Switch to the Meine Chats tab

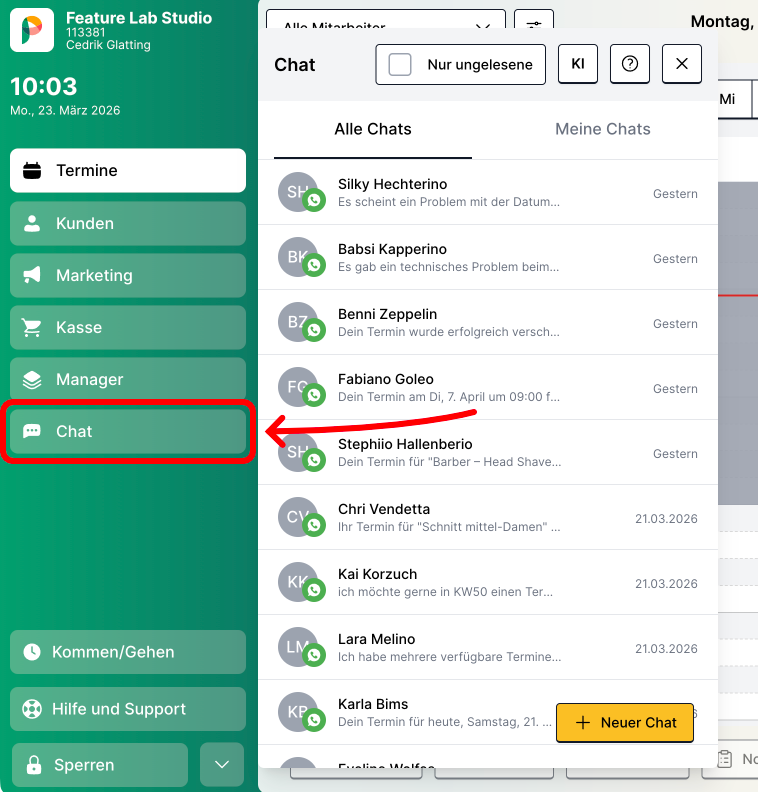602,129
